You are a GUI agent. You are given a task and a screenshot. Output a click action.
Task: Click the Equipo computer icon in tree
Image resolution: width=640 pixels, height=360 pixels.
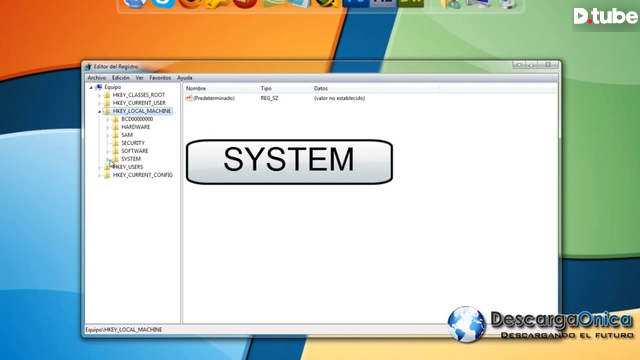coord(98,87)
